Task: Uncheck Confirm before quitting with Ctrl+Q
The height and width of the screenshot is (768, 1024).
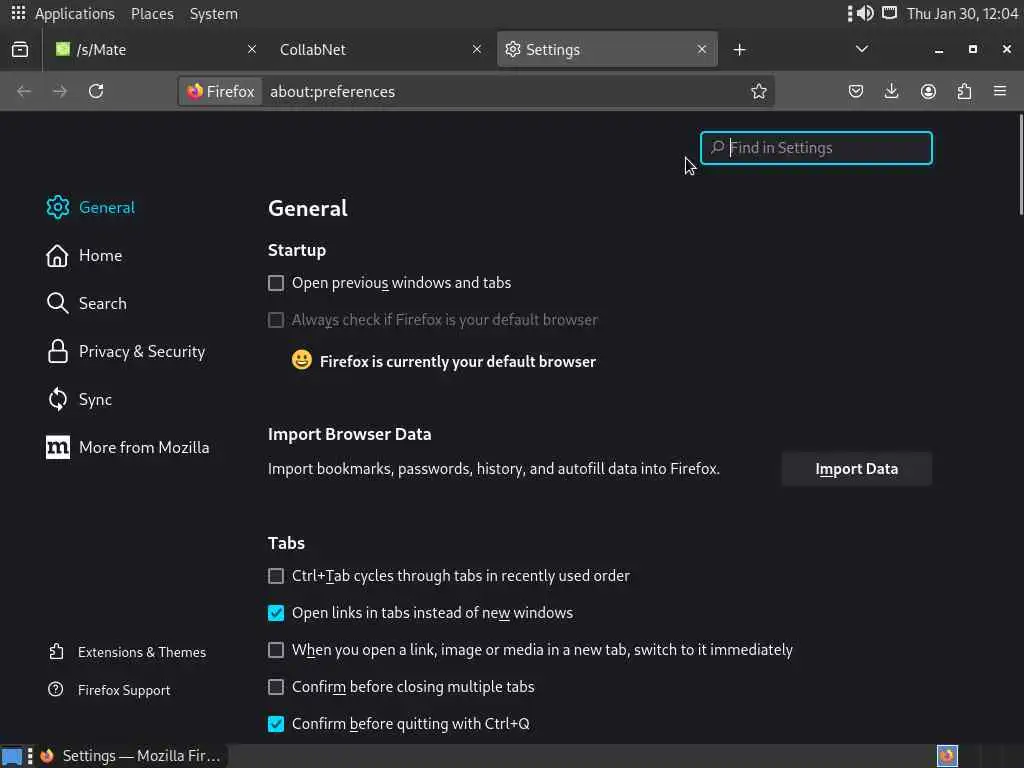Action: click(276, 724)
